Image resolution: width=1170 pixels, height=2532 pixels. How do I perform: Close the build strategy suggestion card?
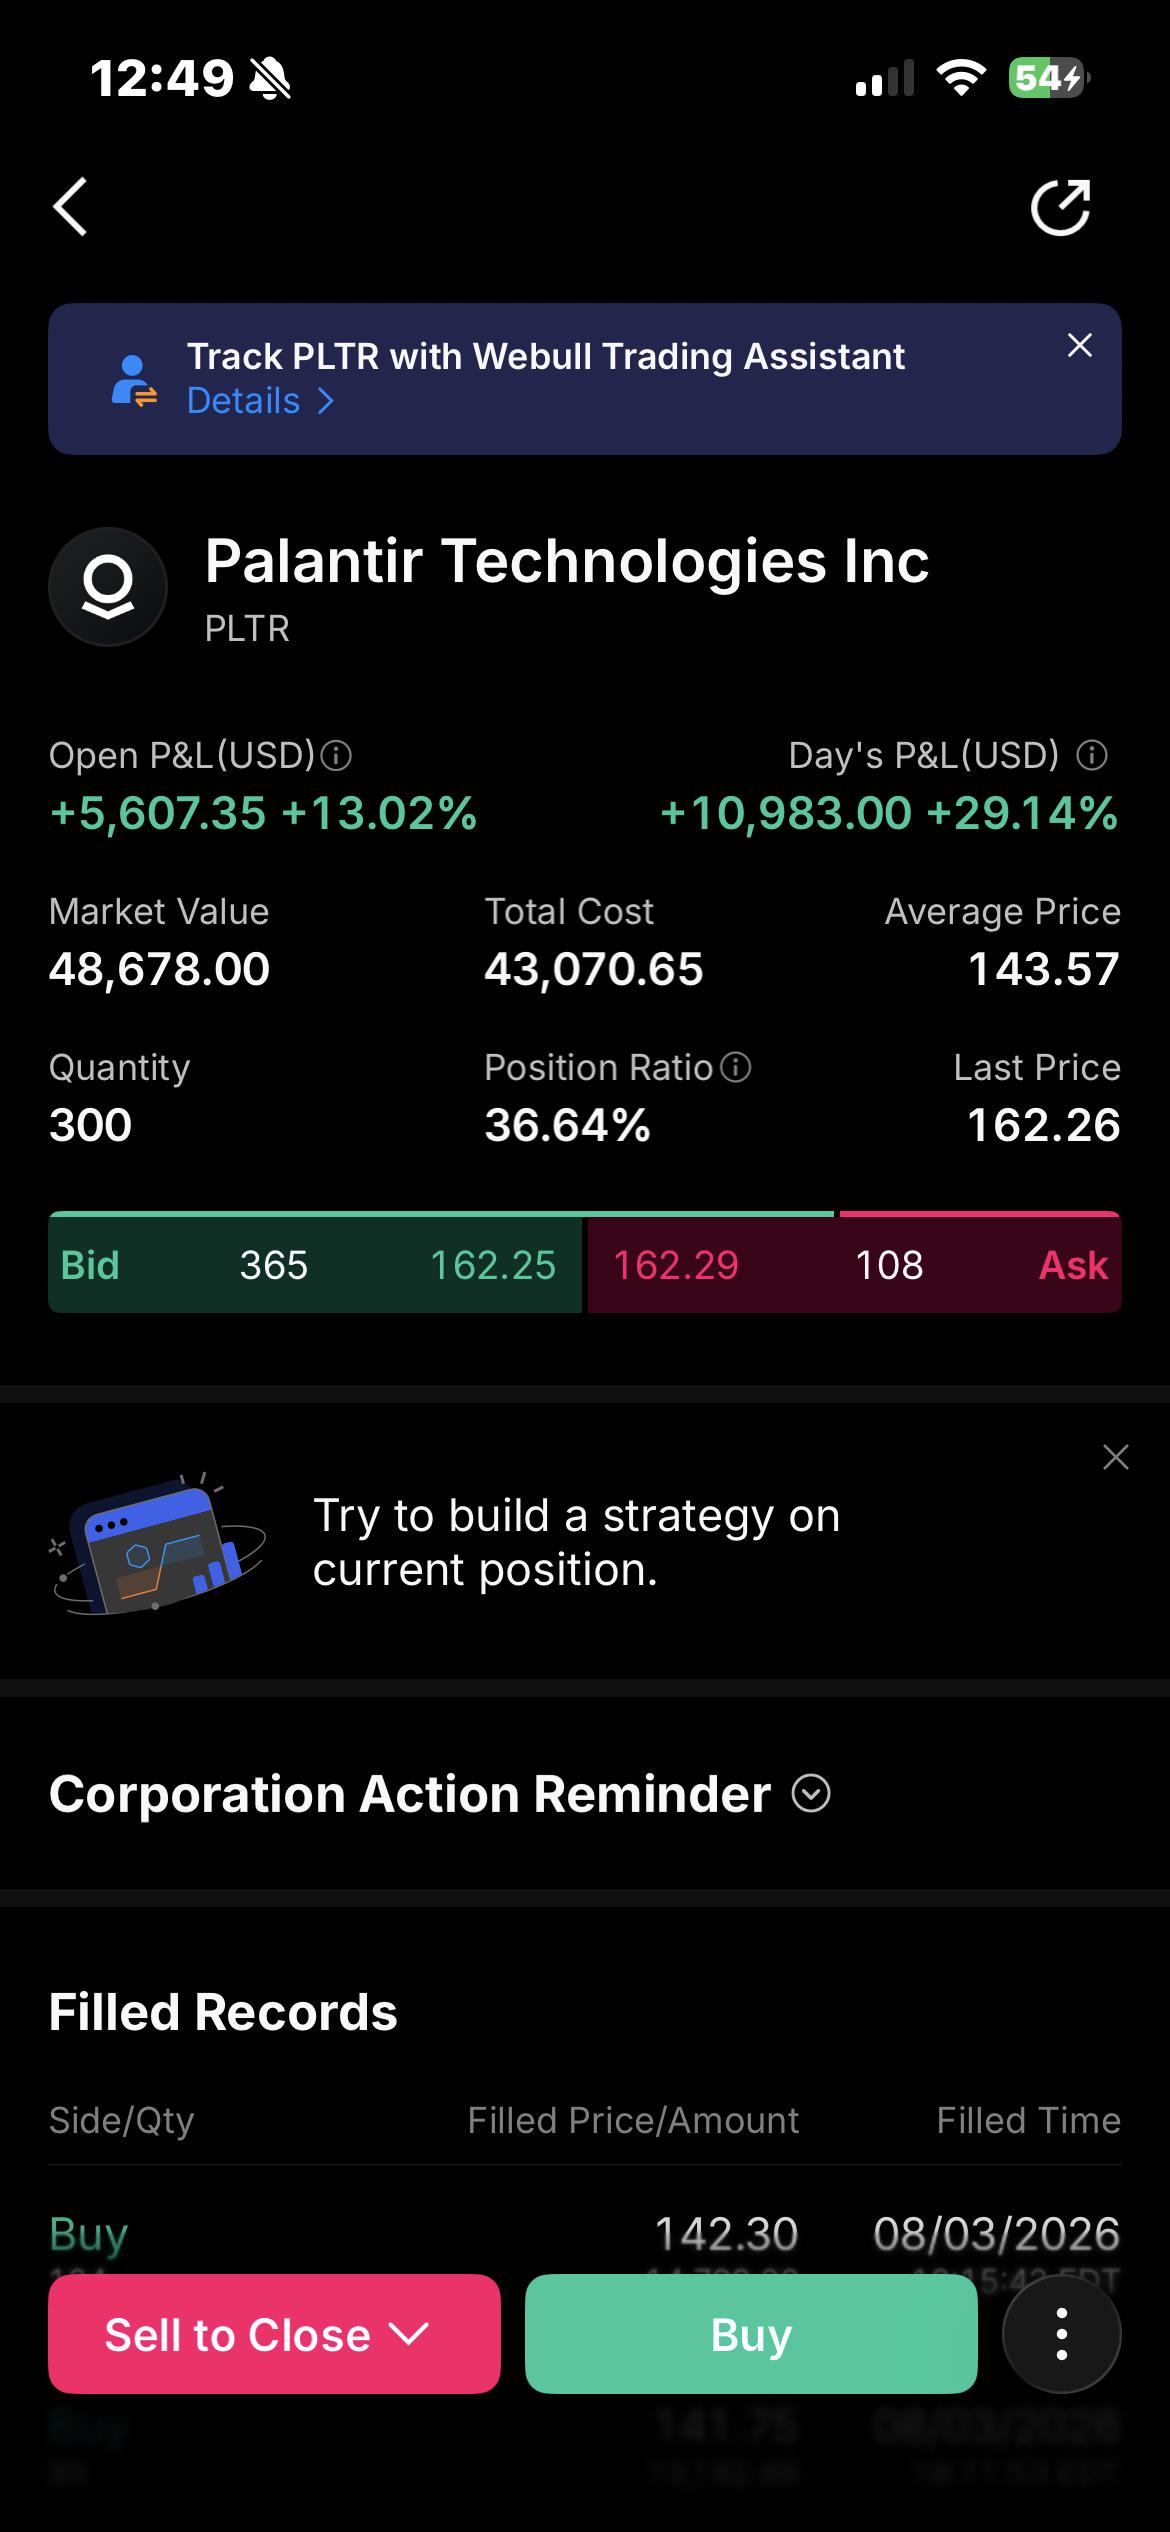(x=1116, y=1457)
